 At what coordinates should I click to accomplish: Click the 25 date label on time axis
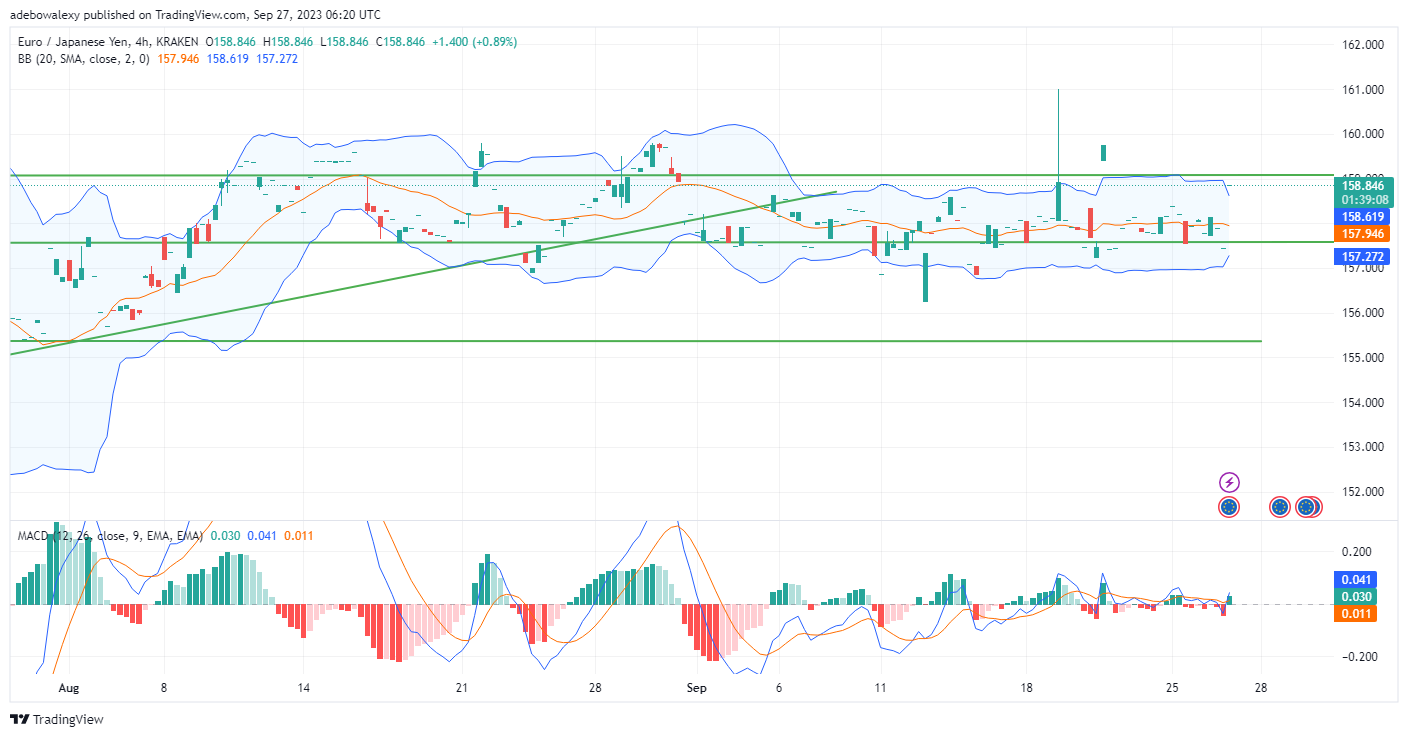tap(1173, 689)
